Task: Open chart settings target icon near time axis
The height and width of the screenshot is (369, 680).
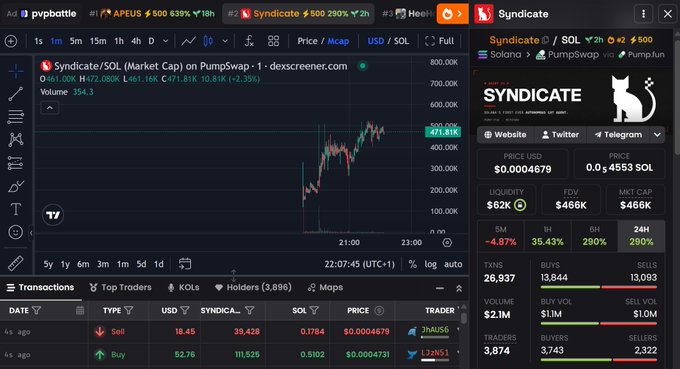Action: (447, 242)
